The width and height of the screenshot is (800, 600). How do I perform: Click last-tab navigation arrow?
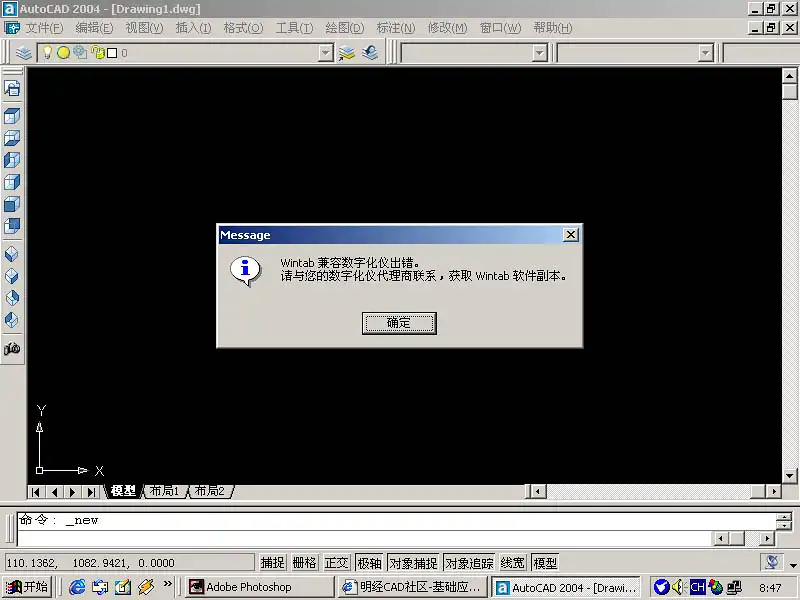[x=91, y=492]
